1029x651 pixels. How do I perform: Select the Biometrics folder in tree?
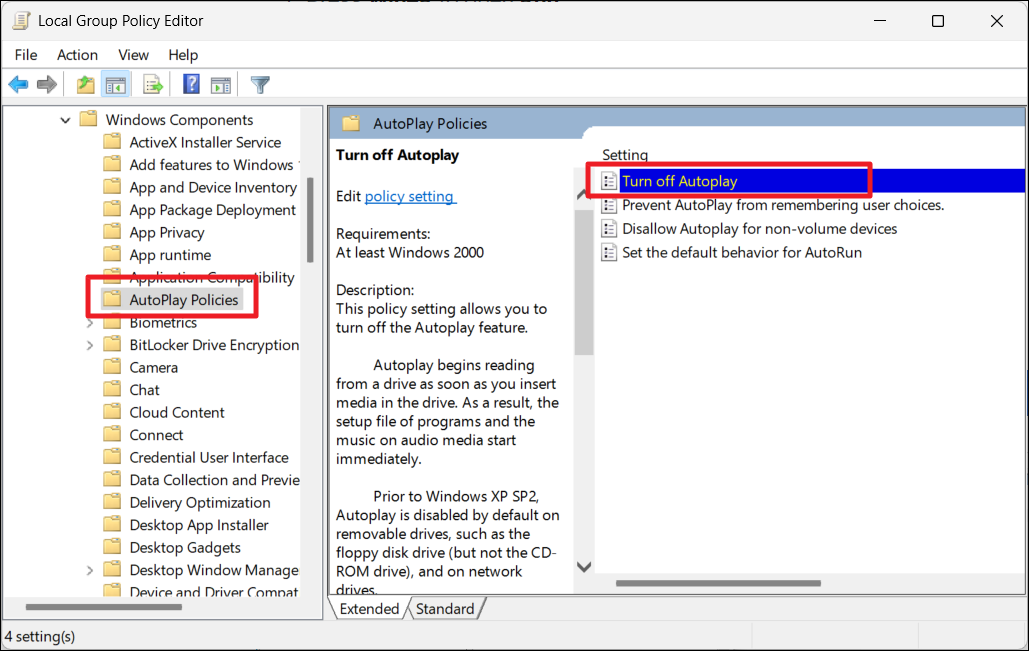[162, 323]
